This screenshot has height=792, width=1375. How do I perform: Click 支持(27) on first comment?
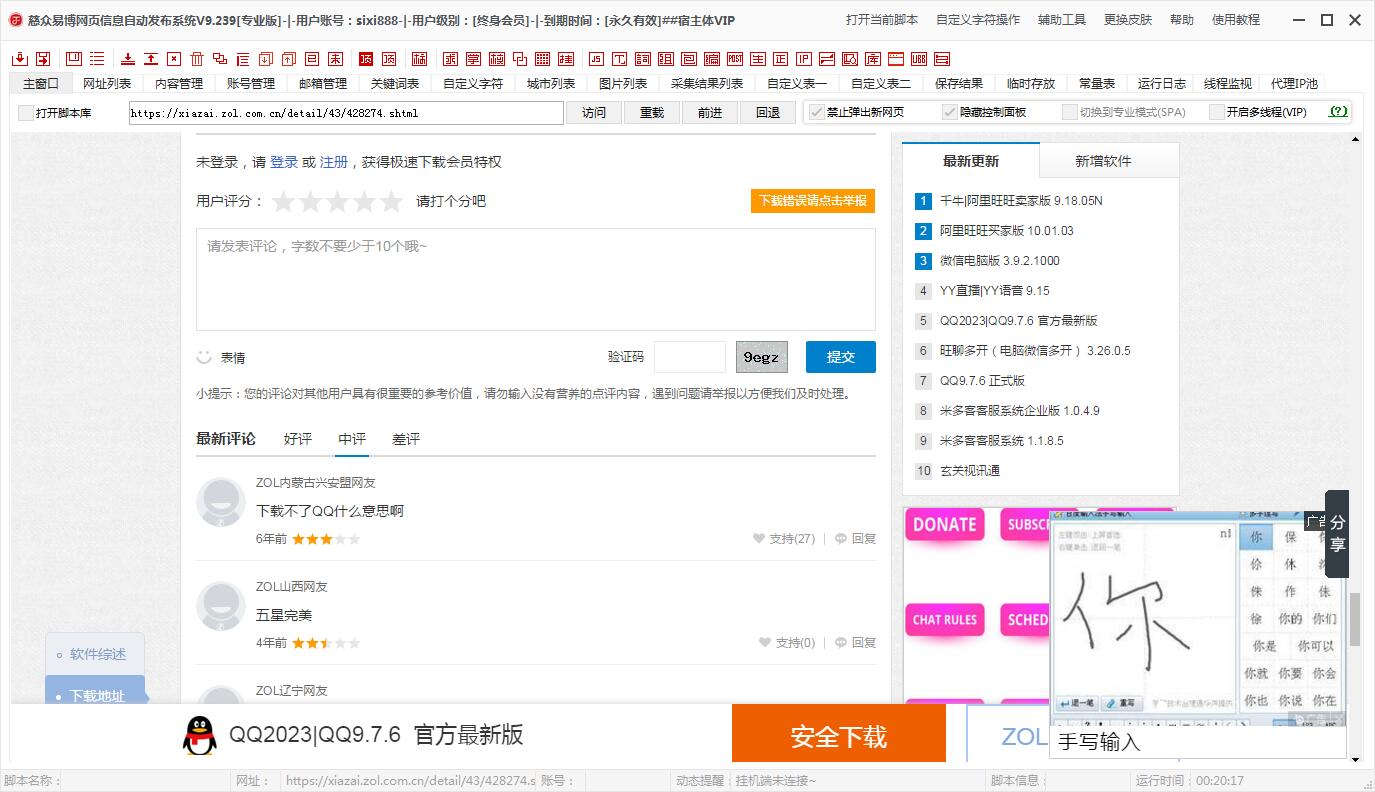(x=784, y=539)
